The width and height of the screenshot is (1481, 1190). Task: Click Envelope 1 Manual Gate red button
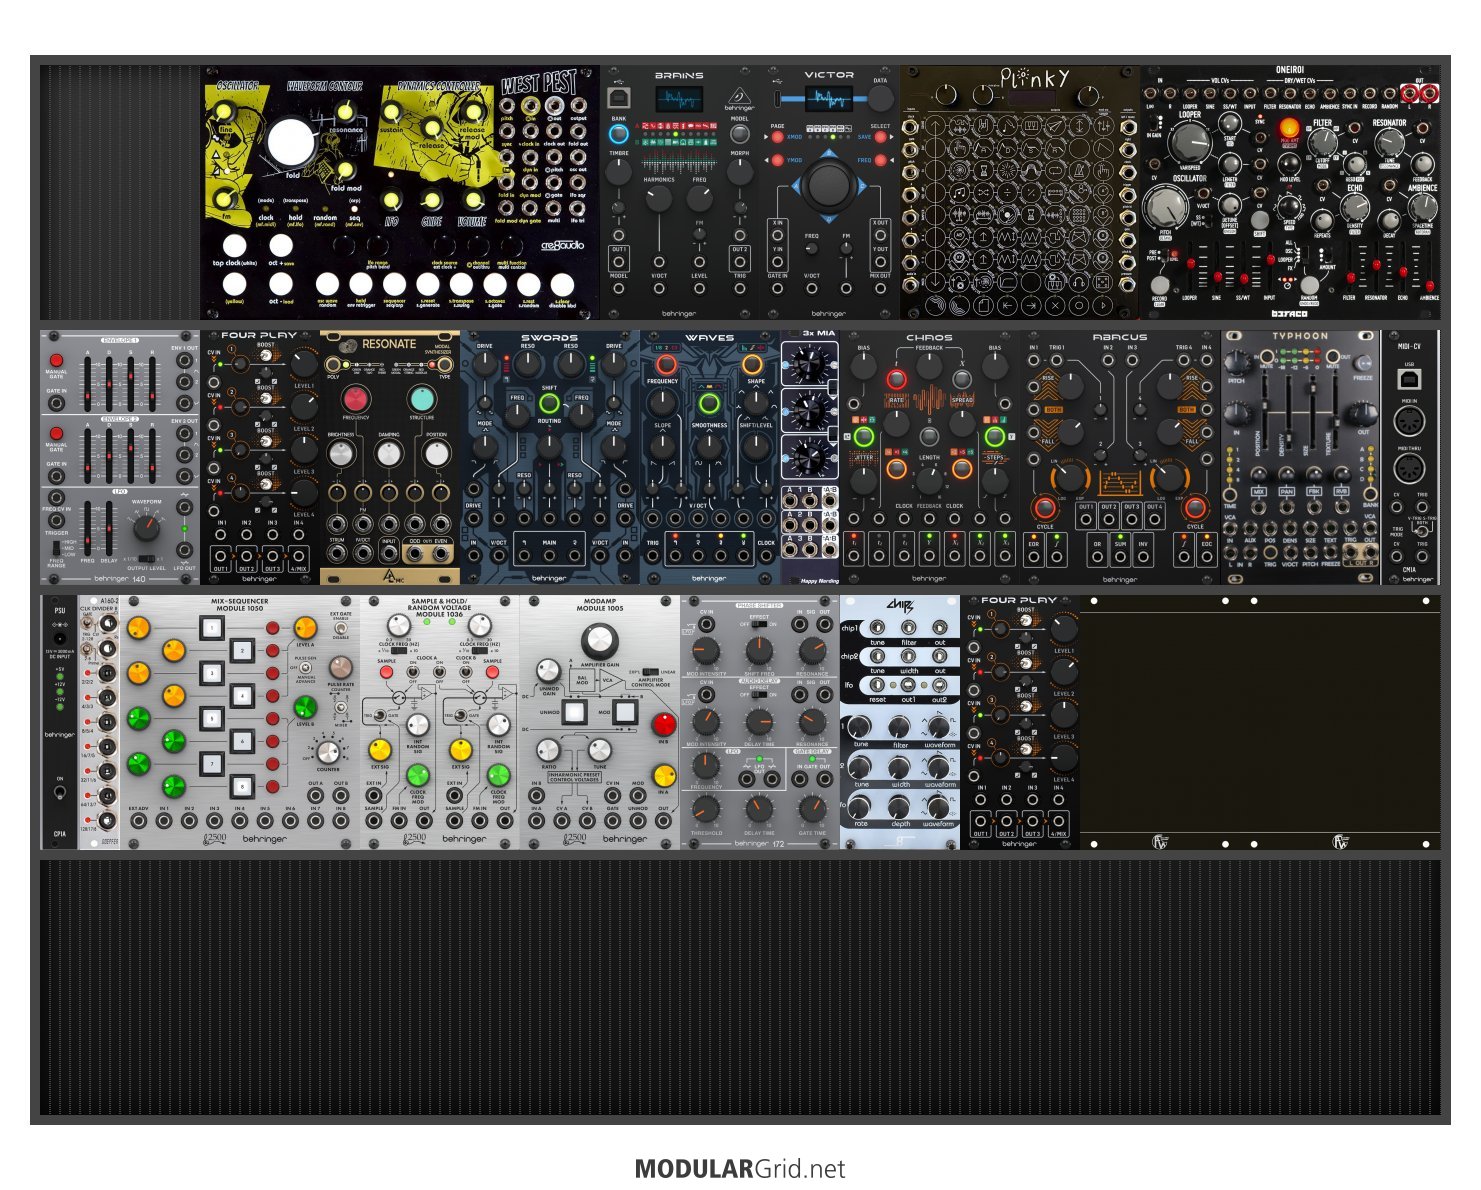tap(57, 360)
